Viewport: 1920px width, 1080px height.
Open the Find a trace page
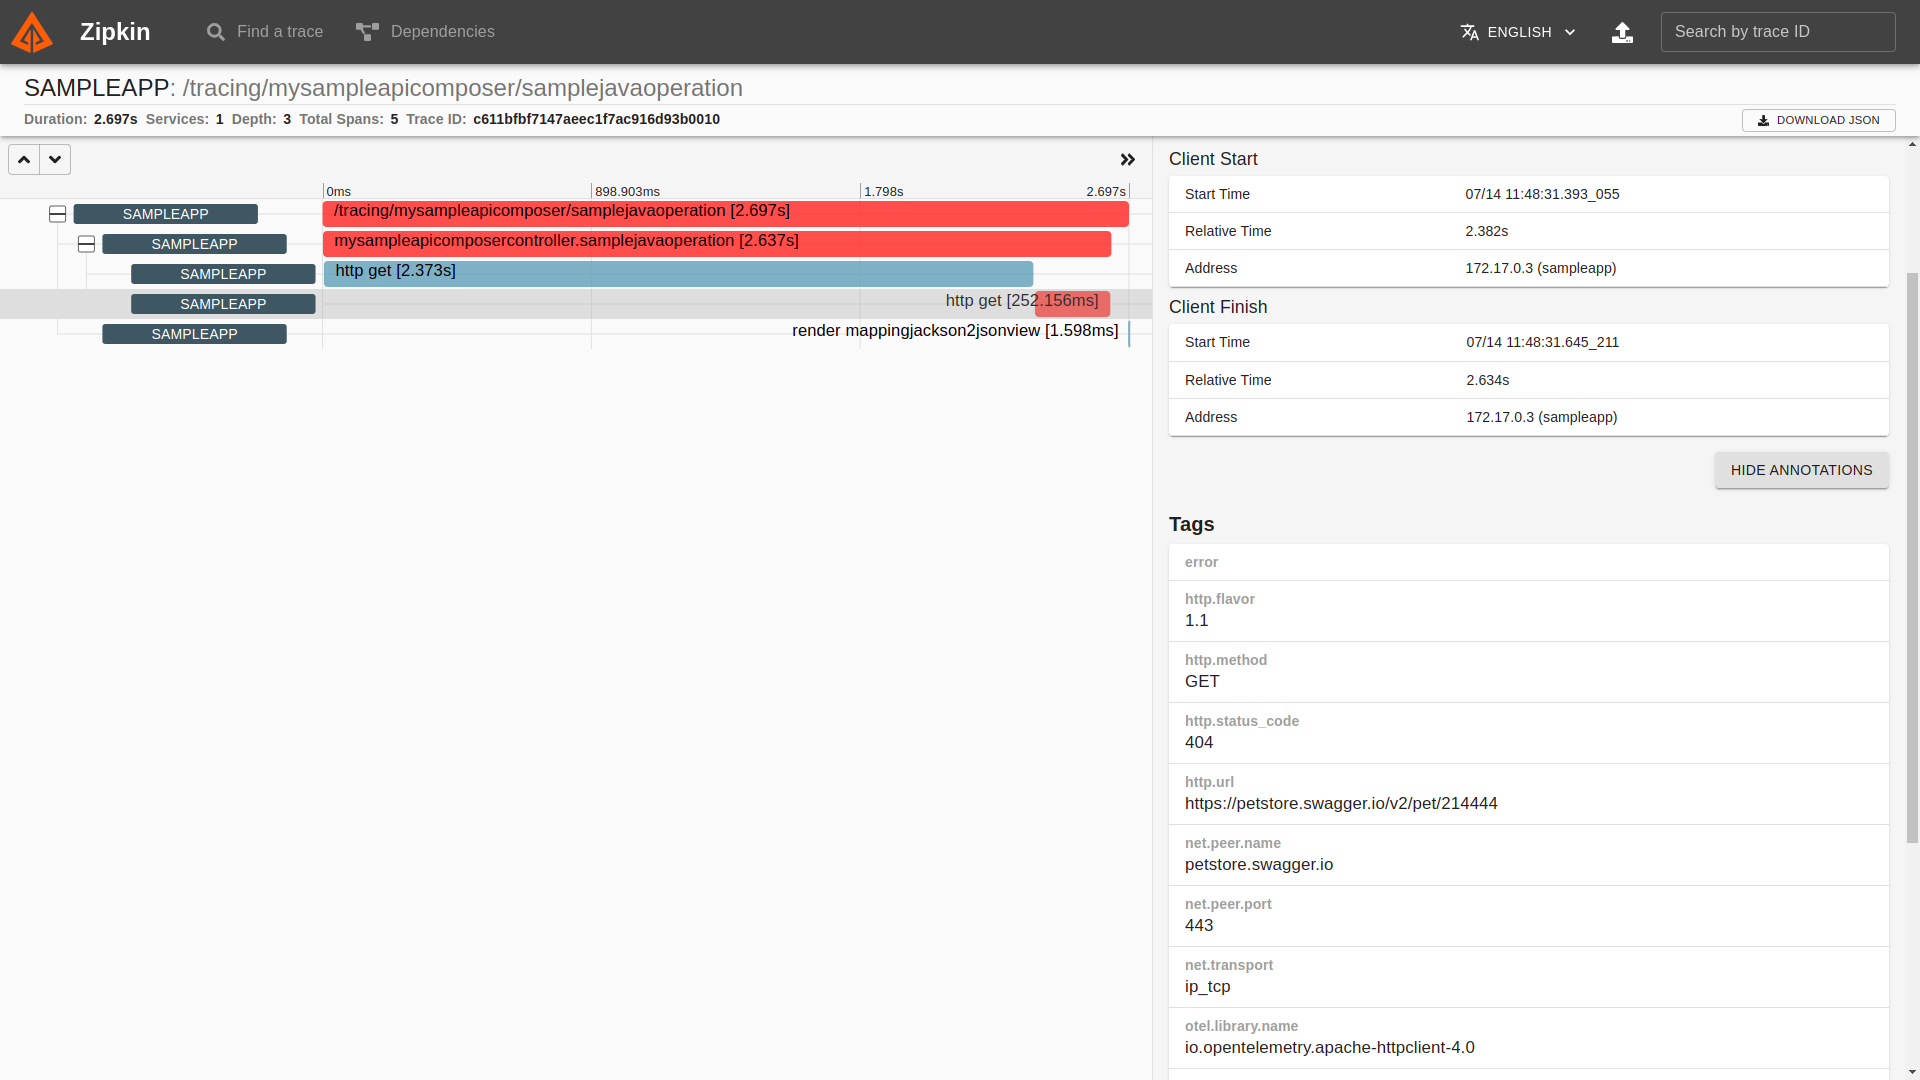(x=279, y=32)
